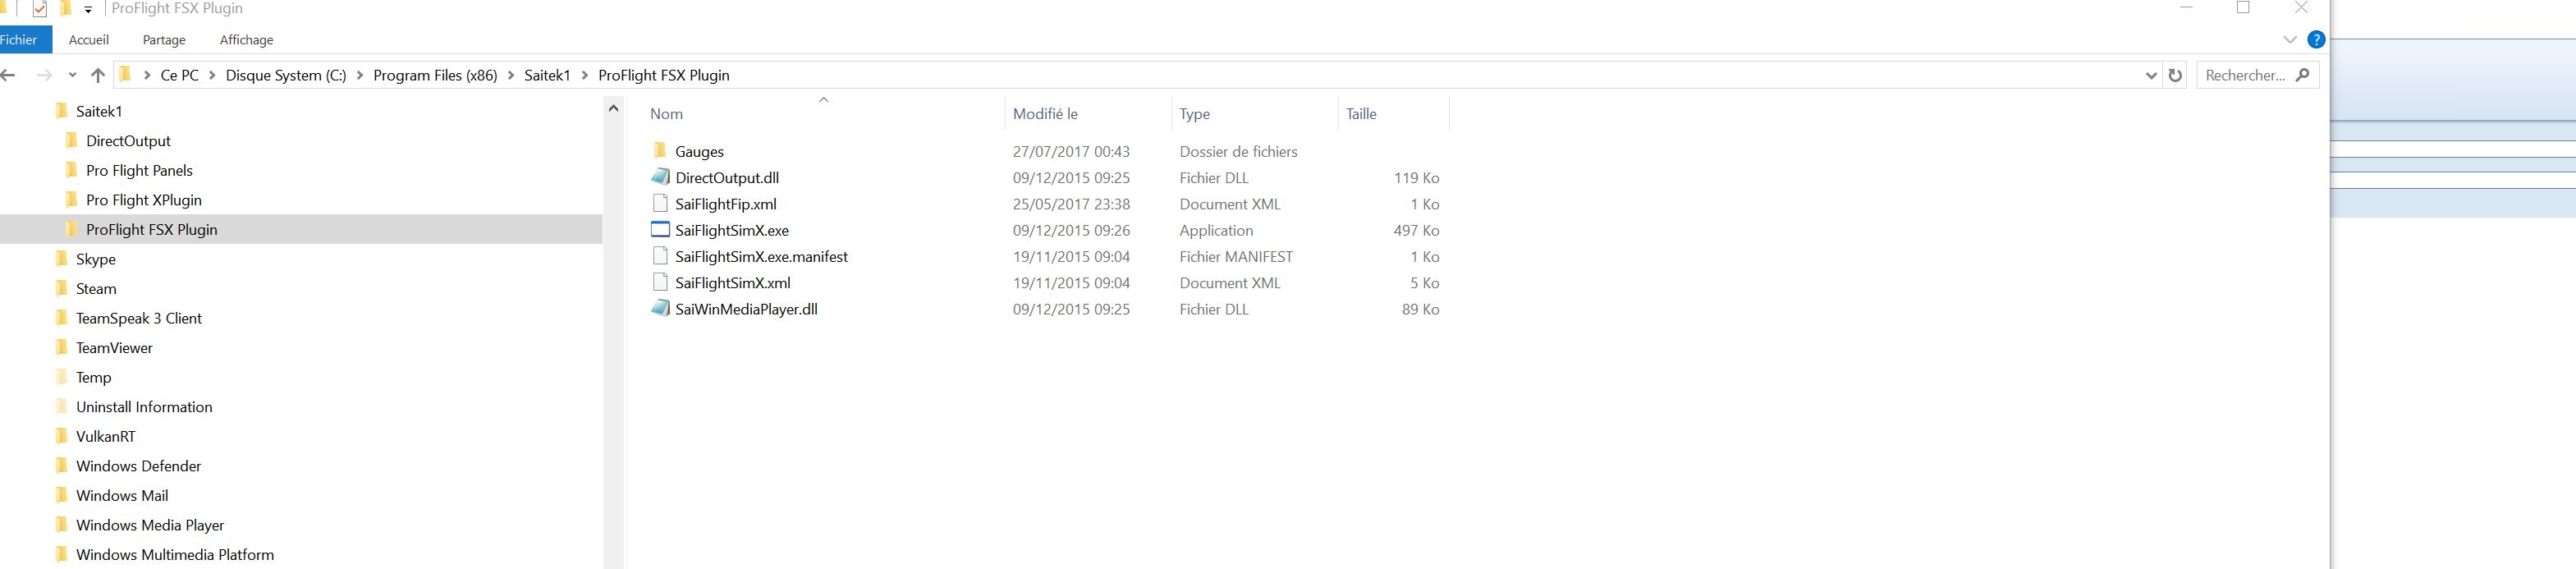This screenshot has height=569, width=2576.
Task: Expand the chevron after Saitek1 breadcrumb
Action: tap(585, 75)
